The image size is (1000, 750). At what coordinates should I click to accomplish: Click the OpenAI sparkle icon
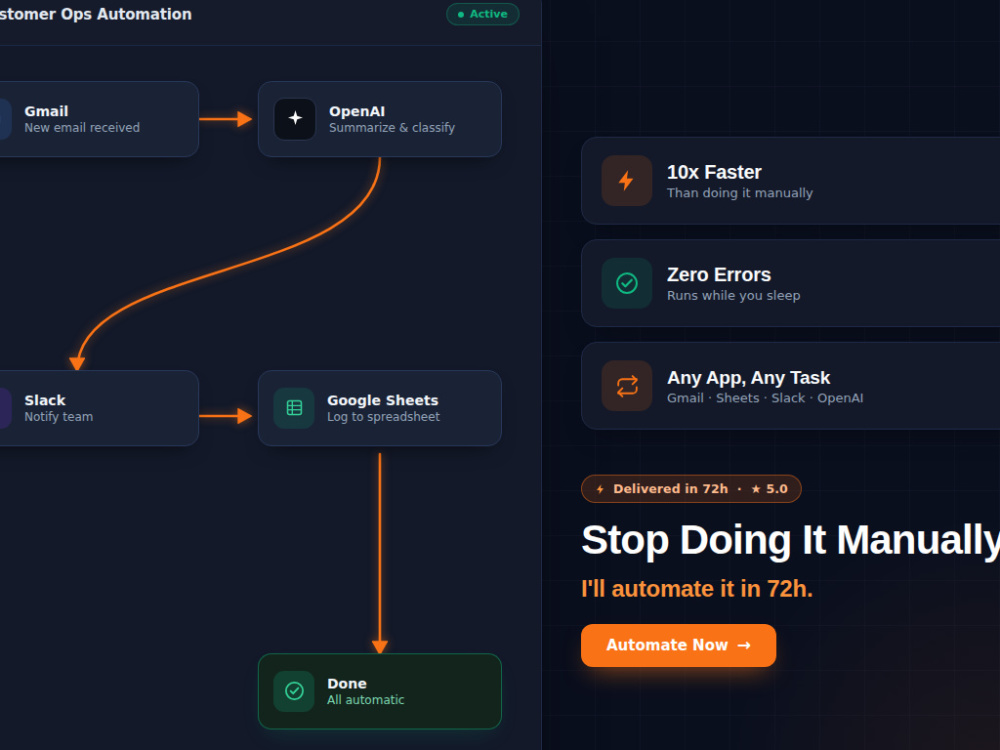click(295, 119)
